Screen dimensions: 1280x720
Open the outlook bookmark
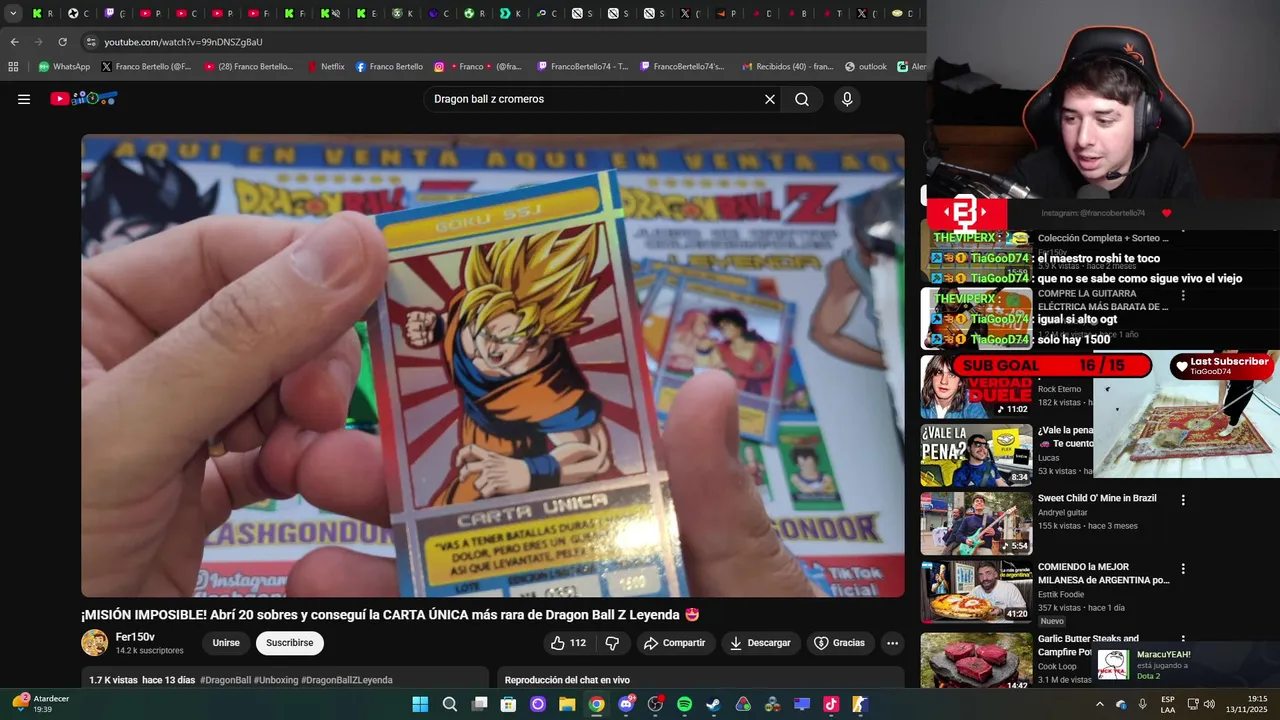point(866,67)
